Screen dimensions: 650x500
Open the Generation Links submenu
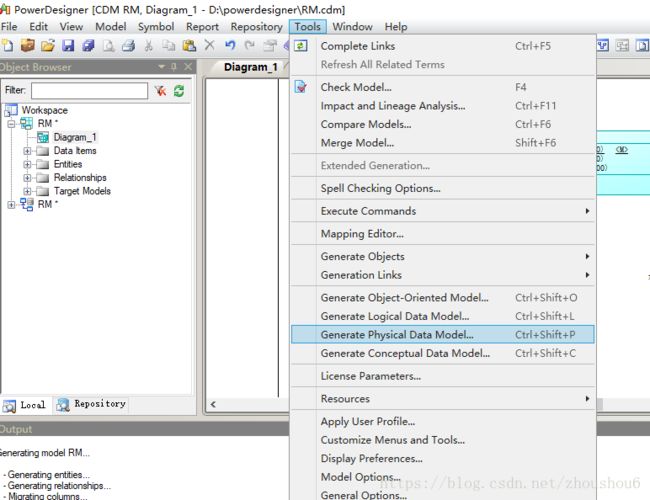coord(443,275)
